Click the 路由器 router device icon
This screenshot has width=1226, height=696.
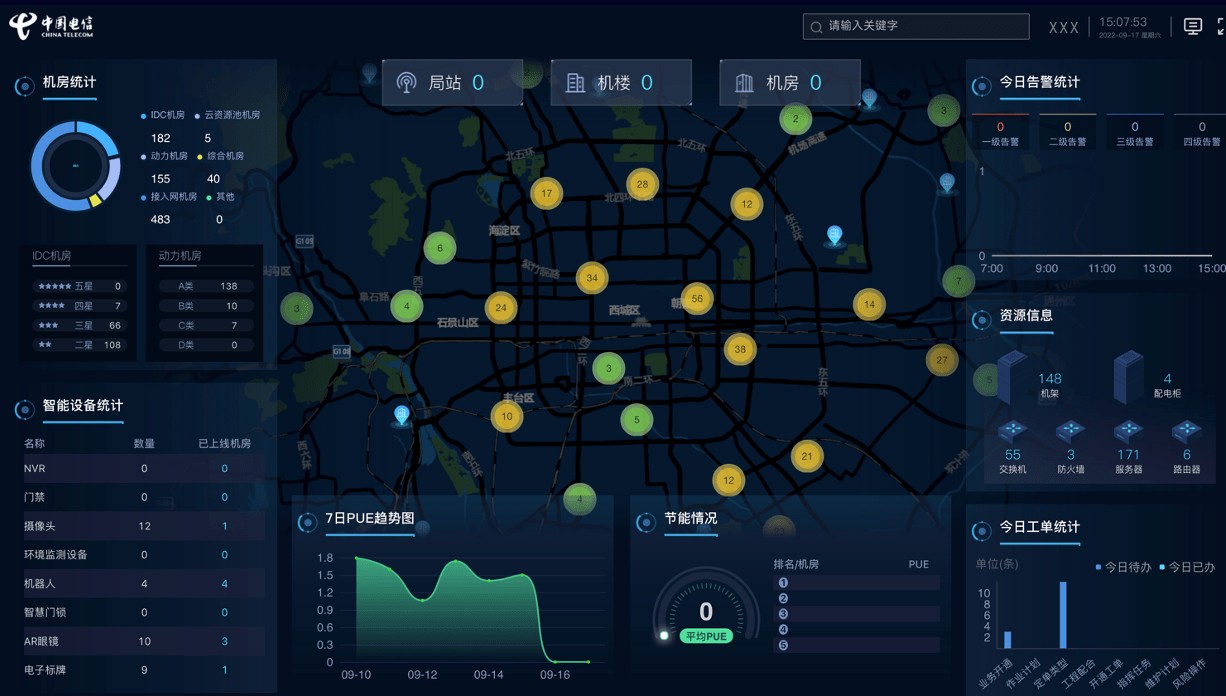1186,432
